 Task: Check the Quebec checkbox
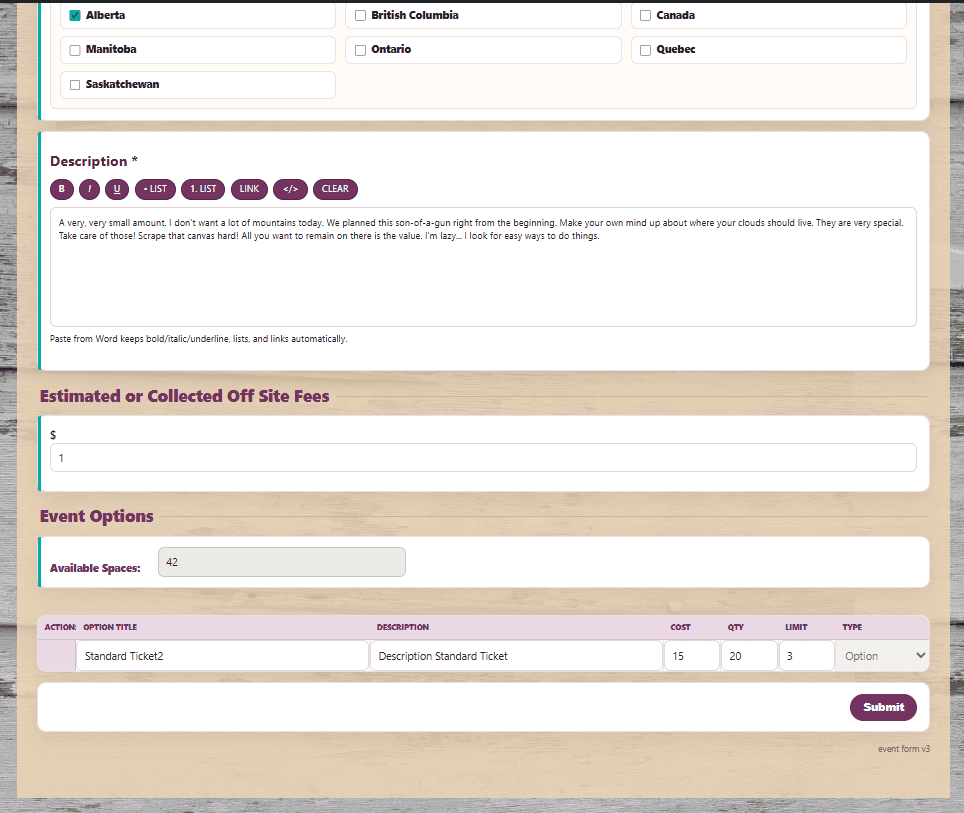[x=646, y=50]
